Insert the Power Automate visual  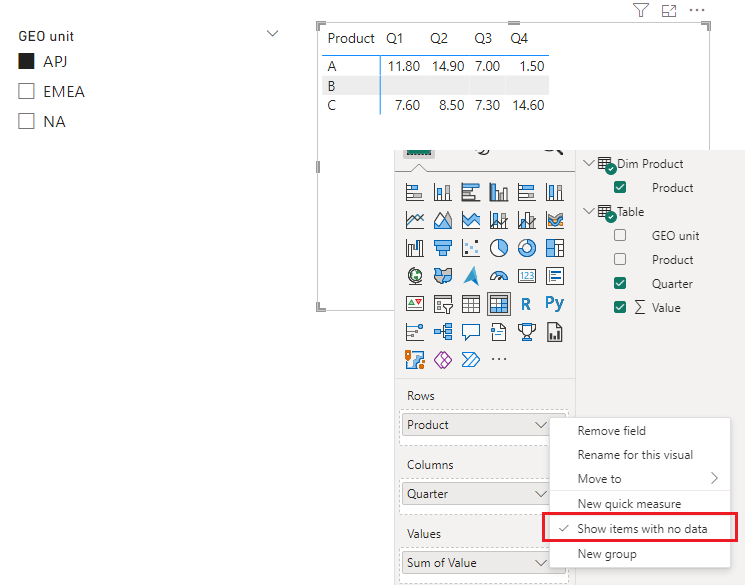471,359
